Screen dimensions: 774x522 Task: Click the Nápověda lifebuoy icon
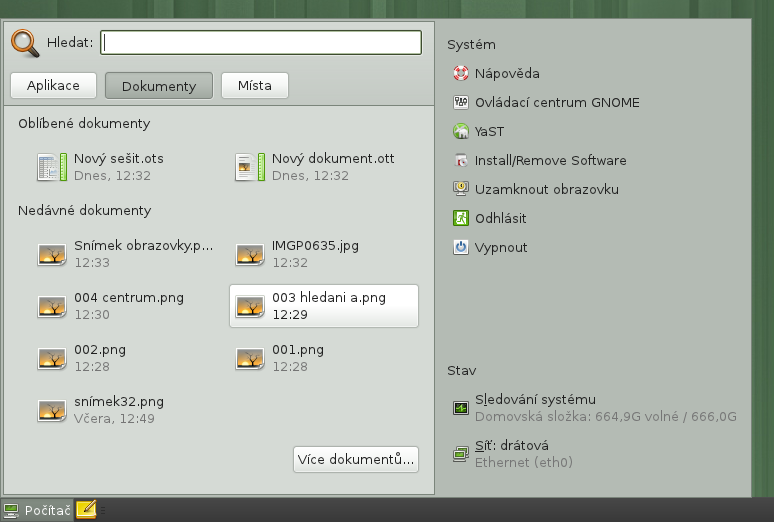click(x=461, y=73)
